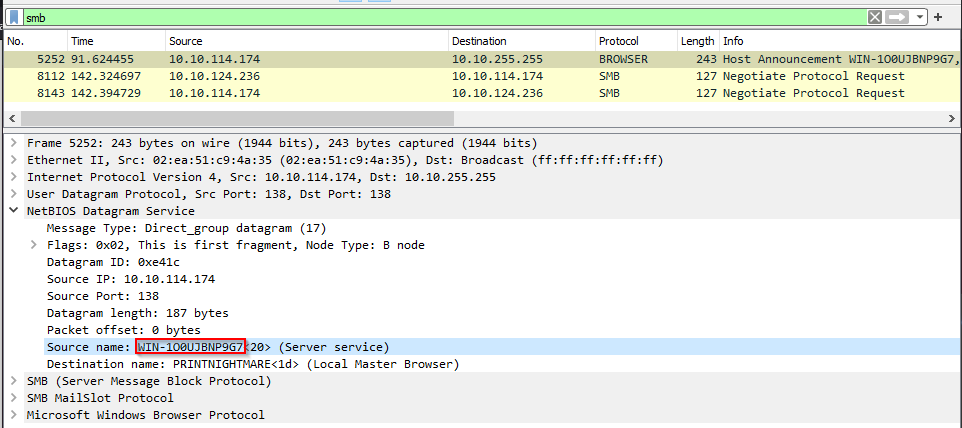Image resolution: width=962 pixels, height=428 pixels.
Task: Clear the smb display filter
Action: [875, 17]
